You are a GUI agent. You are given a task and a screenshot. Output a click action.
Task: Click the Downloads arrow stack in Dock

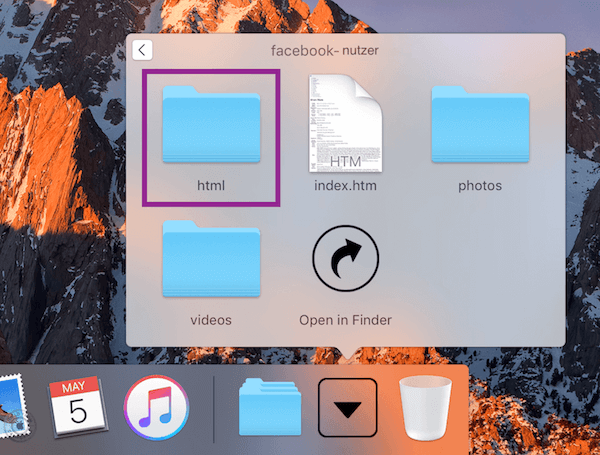pos(347,408)
